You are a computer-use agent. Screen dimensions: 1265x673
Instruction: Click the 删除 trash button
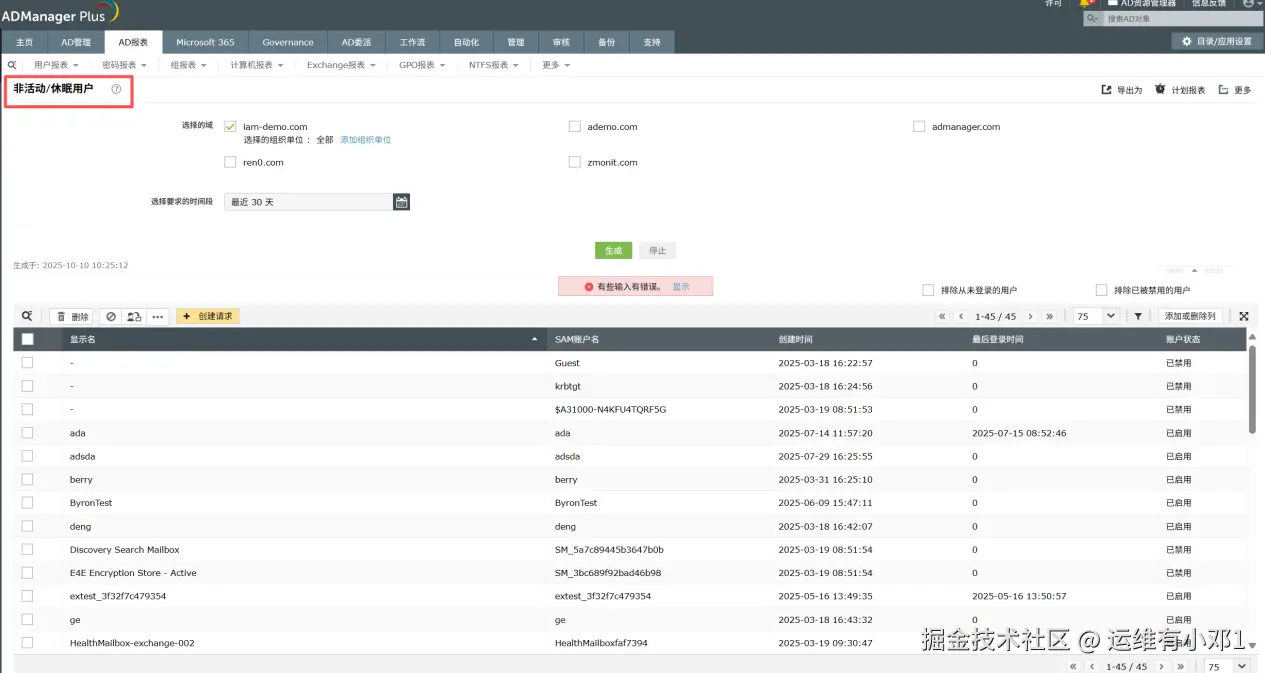(x=72, y=316)
